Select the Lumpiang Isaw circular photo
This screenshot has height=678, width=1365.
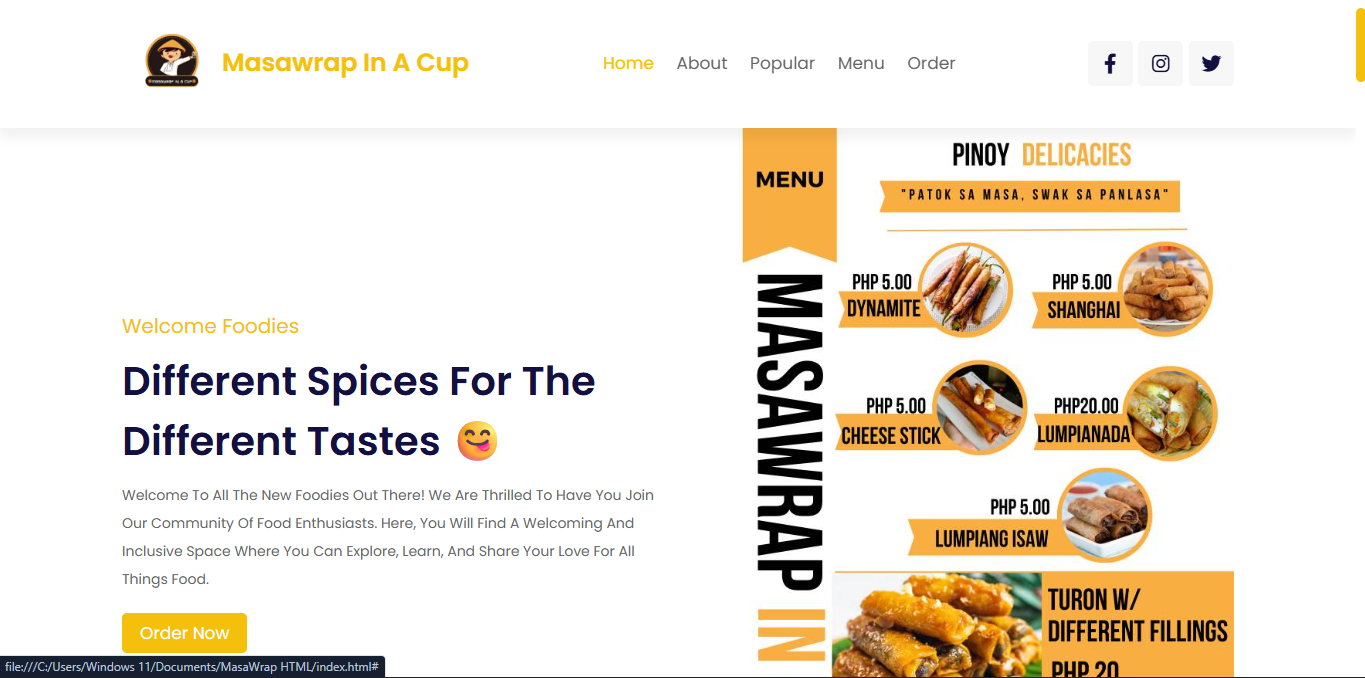pyautogui.click(x=1105, y=514)
